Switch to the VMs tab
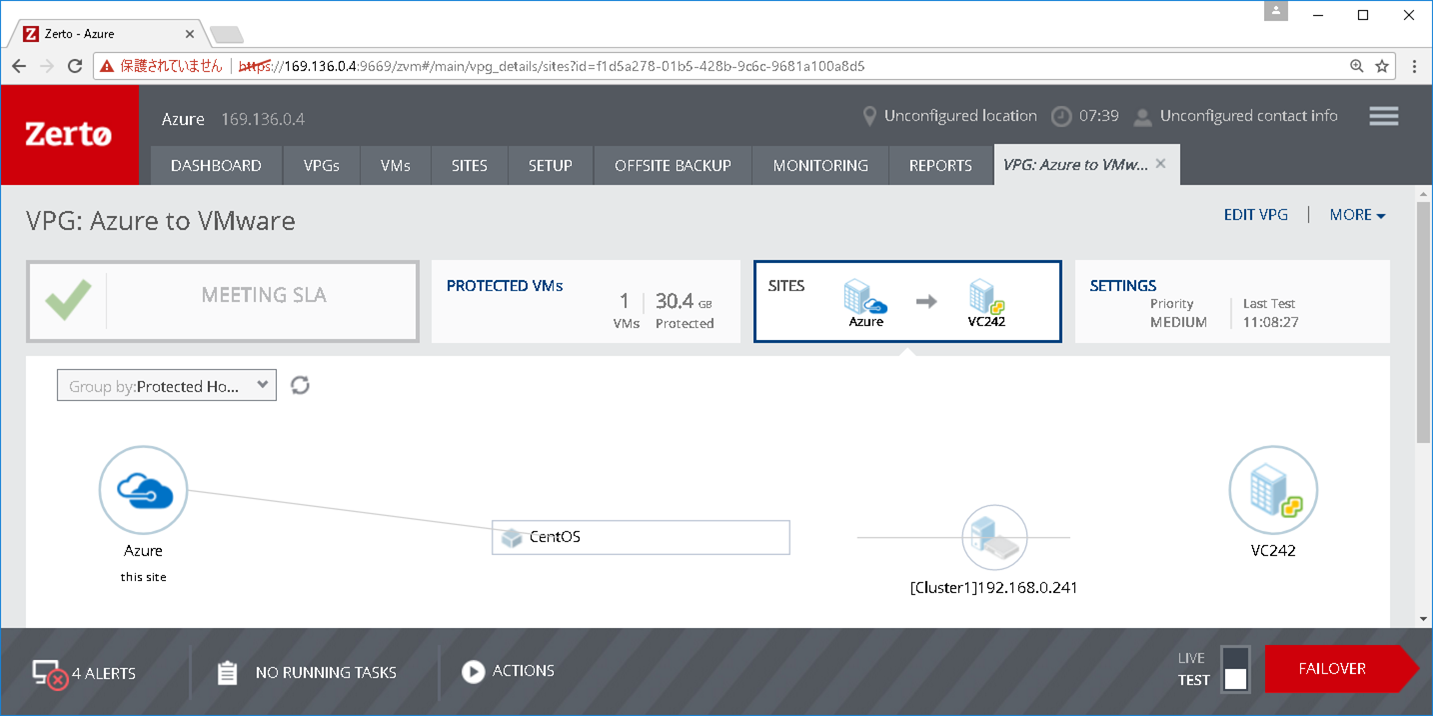The image size is (1433, 716). coord(396,166)
